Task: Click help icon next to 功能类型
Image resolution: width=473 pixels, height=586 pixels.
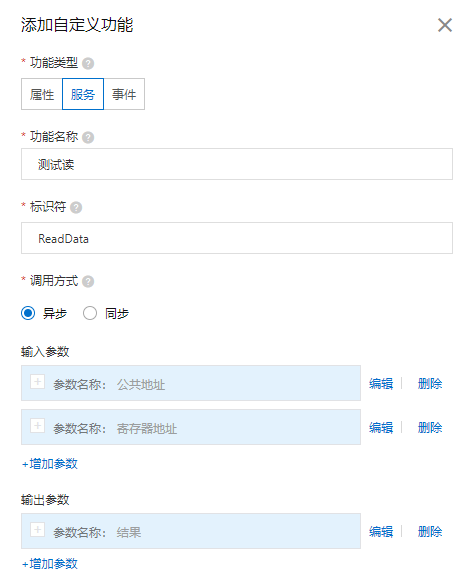Action: tap(88, 64)
